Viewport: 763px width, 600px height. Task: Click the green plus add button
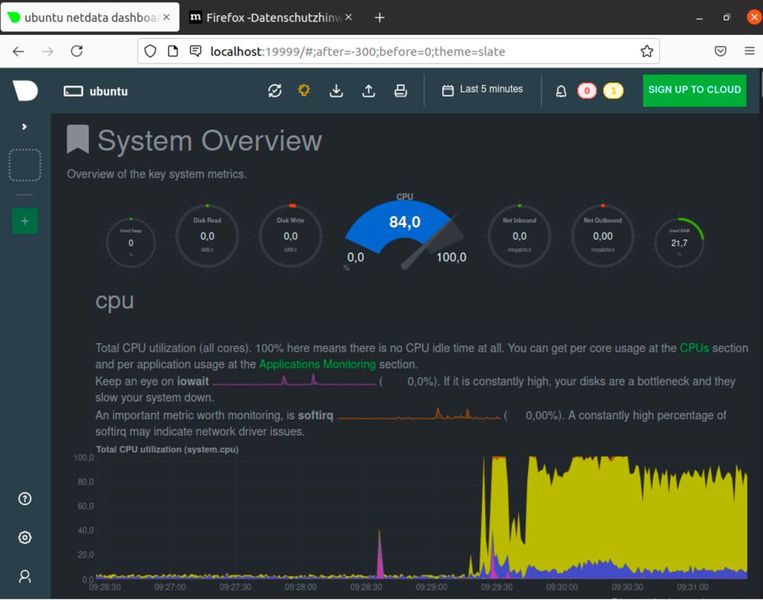(25, 221)
